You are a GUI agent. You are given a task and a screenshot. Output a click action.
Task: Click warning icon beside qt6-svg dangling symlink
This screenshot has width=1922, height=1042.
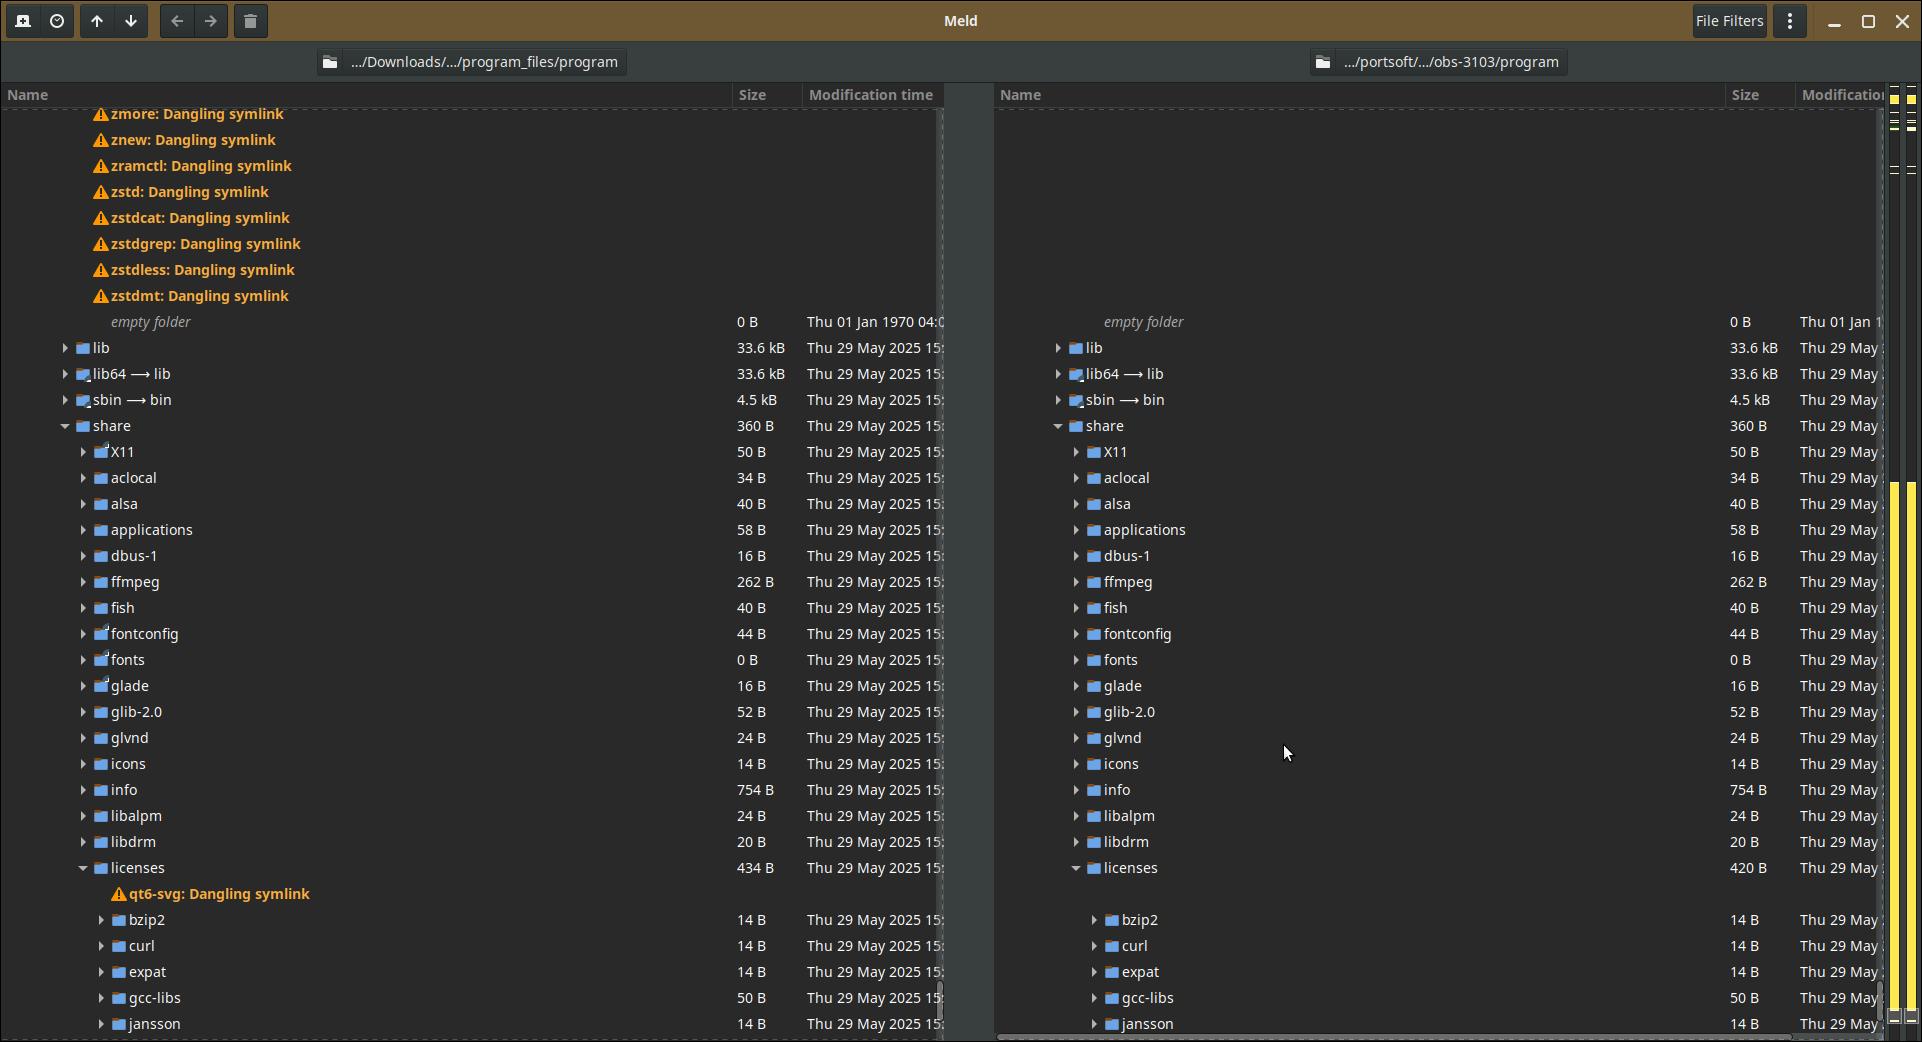[119, 894]
